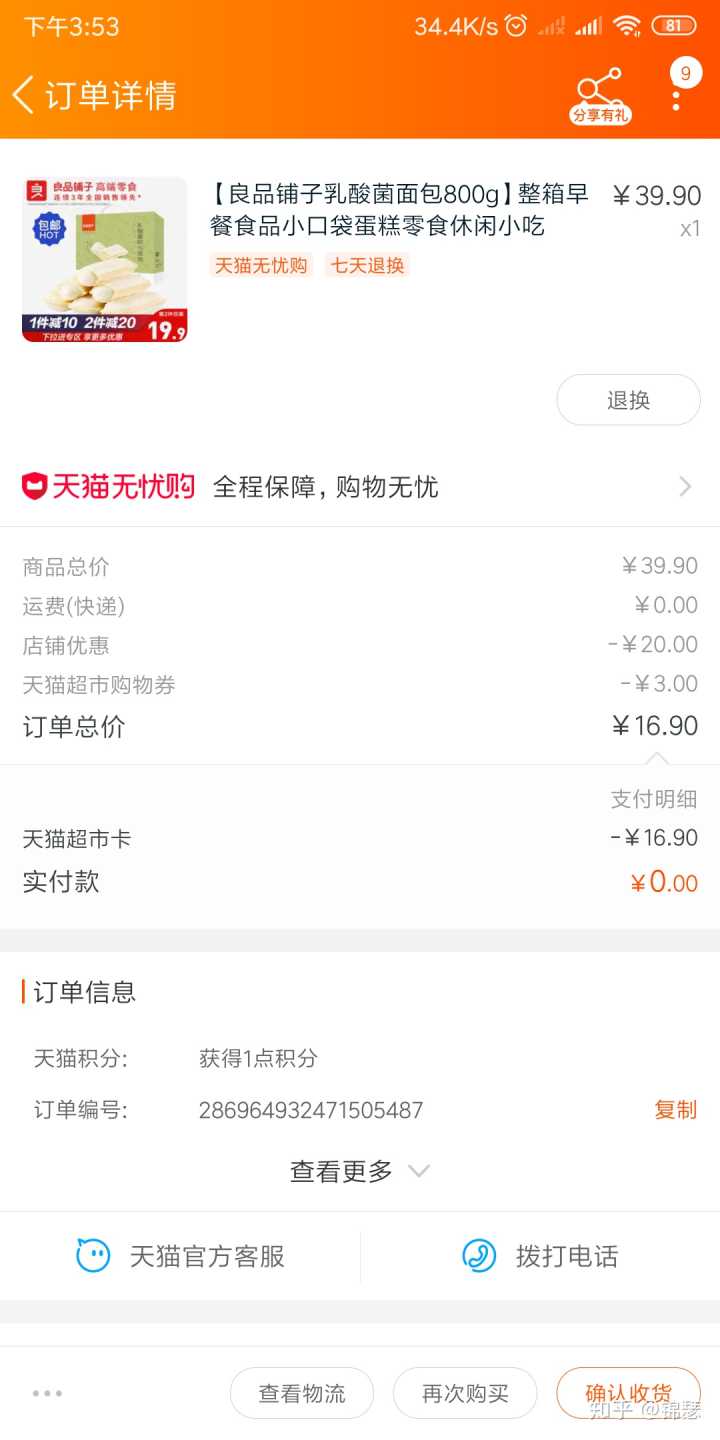This screenshot has width=720, height=1440.
Task: Expand the 支付明细 payment details
Action: [x=653, y=799]
